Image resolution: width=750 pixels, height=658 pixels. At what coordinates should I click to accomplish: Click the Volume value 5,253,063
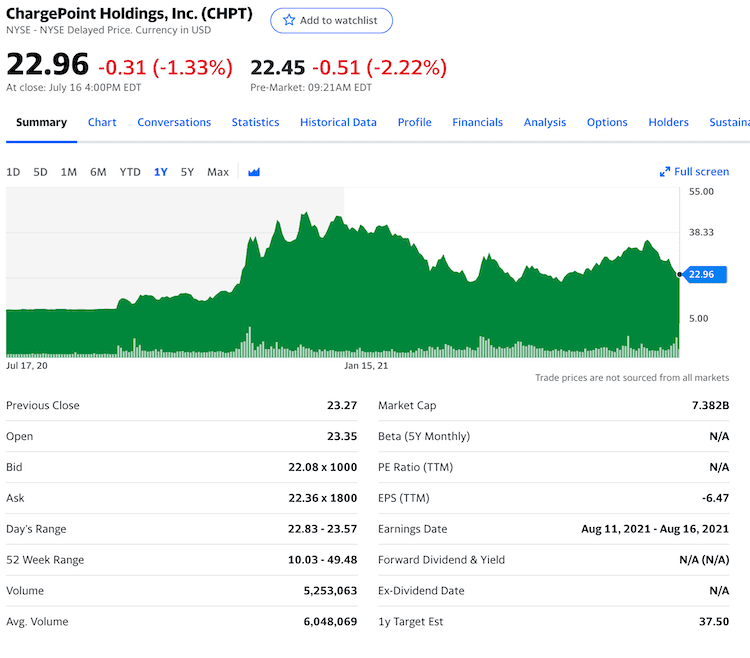click(x=330, y=591)
